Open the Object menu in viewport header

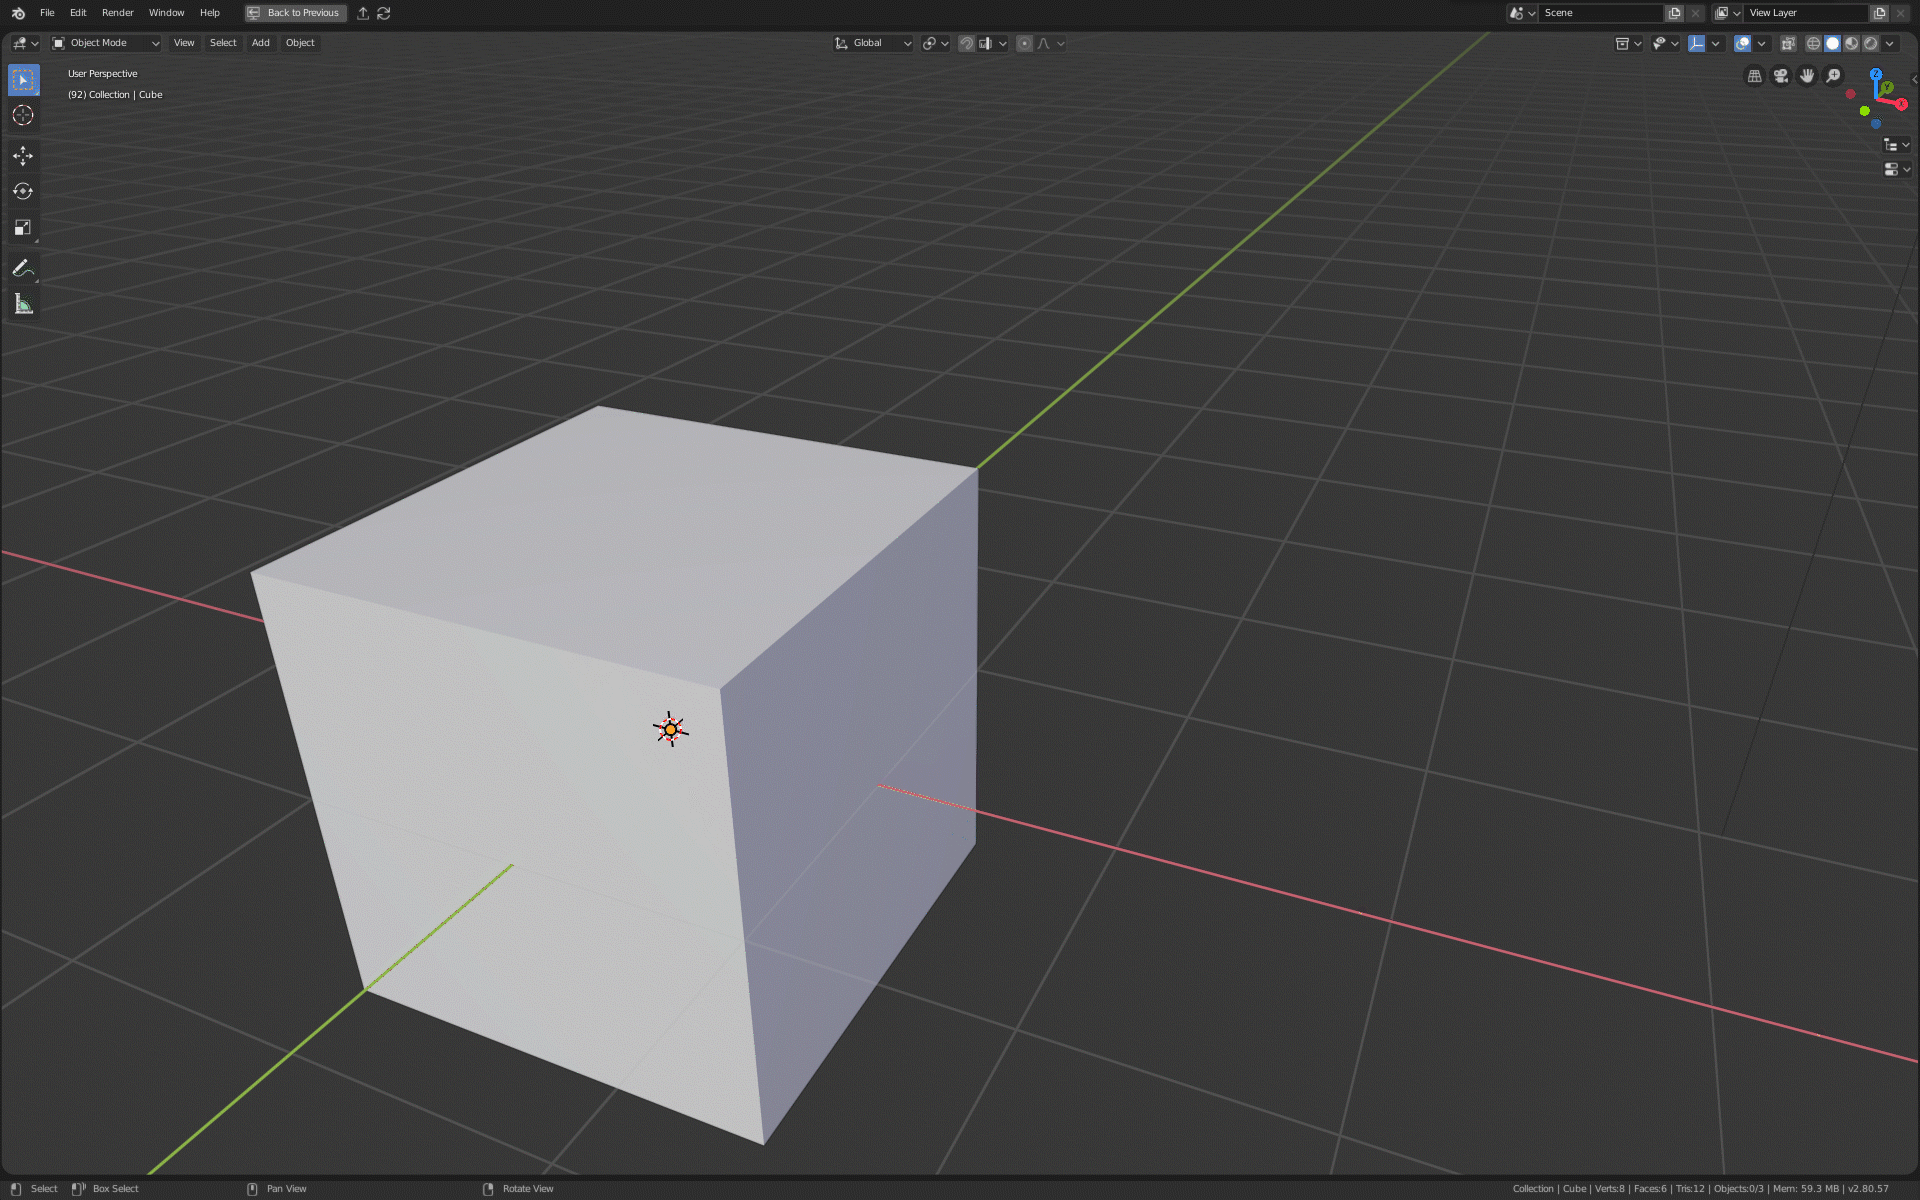tap(300, 43)
